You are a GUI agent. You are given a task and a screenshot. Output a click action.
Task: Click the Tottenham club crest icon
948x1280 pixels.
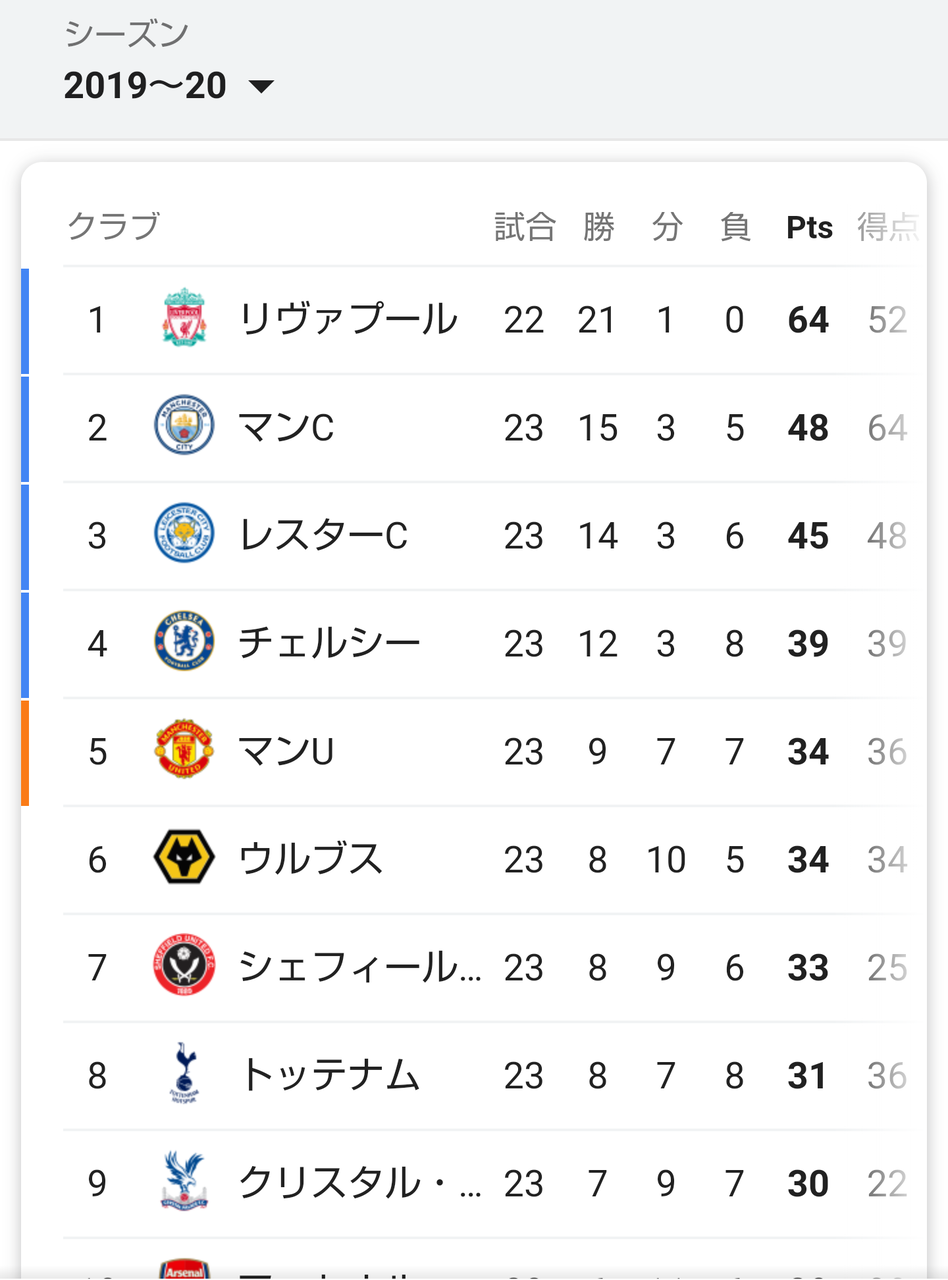click(184, 1075)
